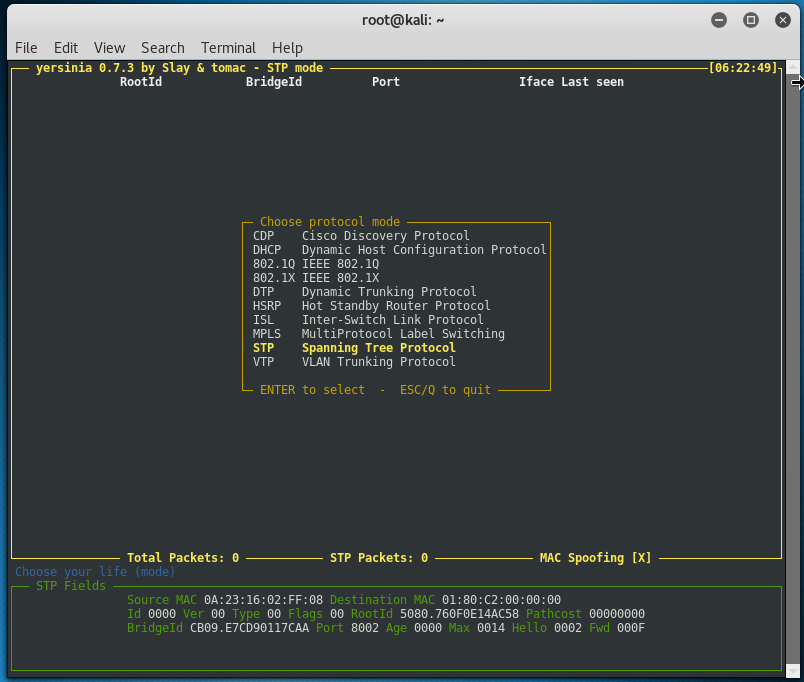Select CDP Cisco Discovery Protocol entry
This screenshot has width=804, height=682.
click(361, 236)
